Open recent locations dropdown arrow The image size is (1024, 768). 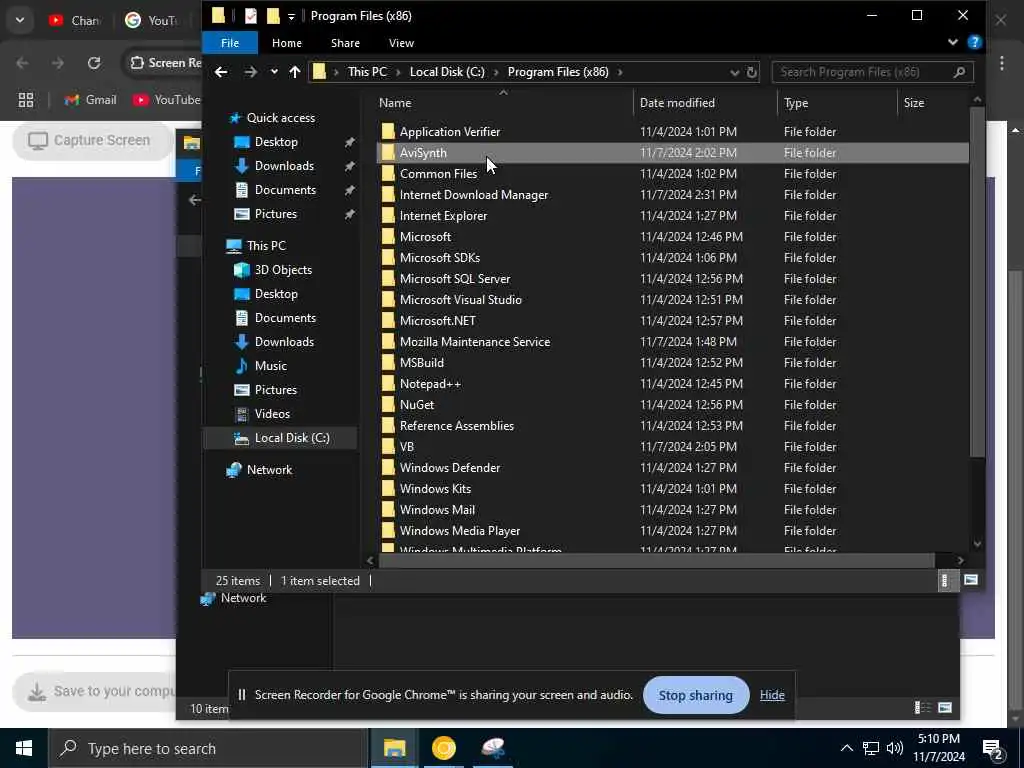click(x=274, y=72)
